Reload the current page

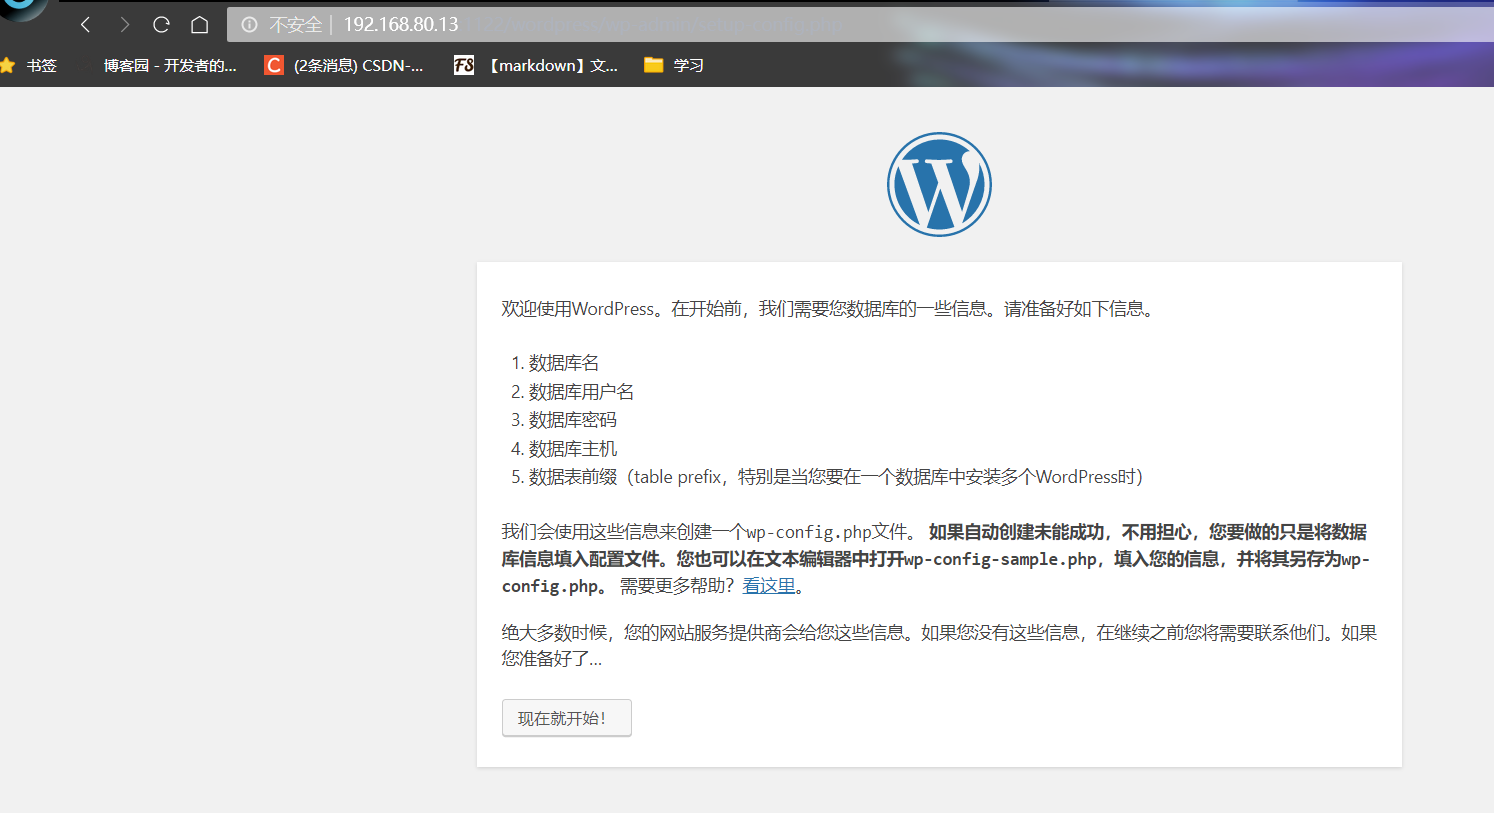pos(161,24)
